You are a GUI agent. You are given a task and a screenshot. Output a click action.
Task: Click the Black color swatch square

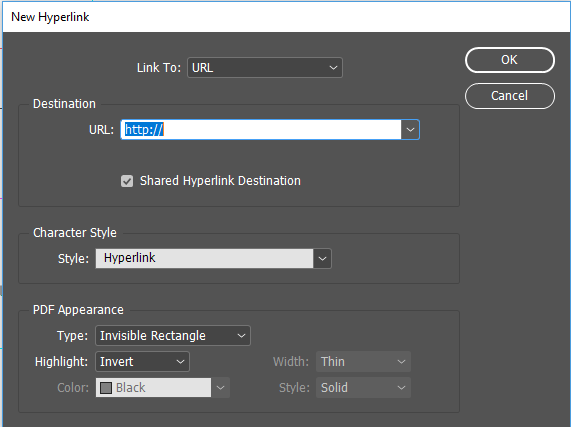pyautogui.click(x=106, y=388)
